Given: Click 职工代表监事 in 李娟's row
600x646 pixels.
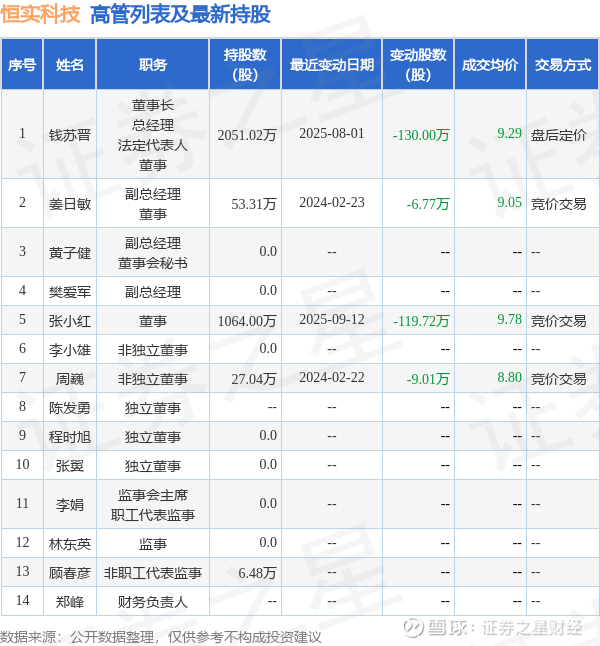Looking at the screenshot, I should (153, 515).
